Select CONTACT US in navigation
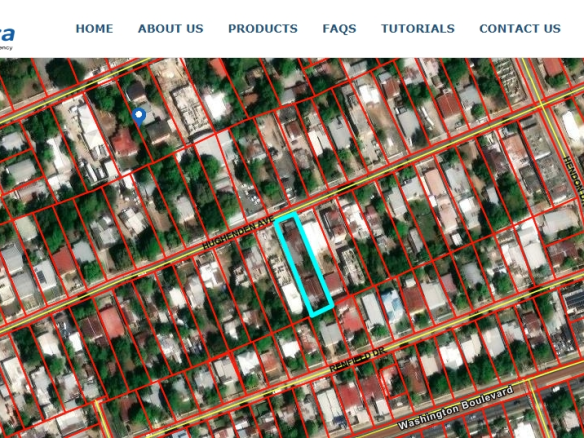This screenshot has height=438, width=584. tap(520, 29)
